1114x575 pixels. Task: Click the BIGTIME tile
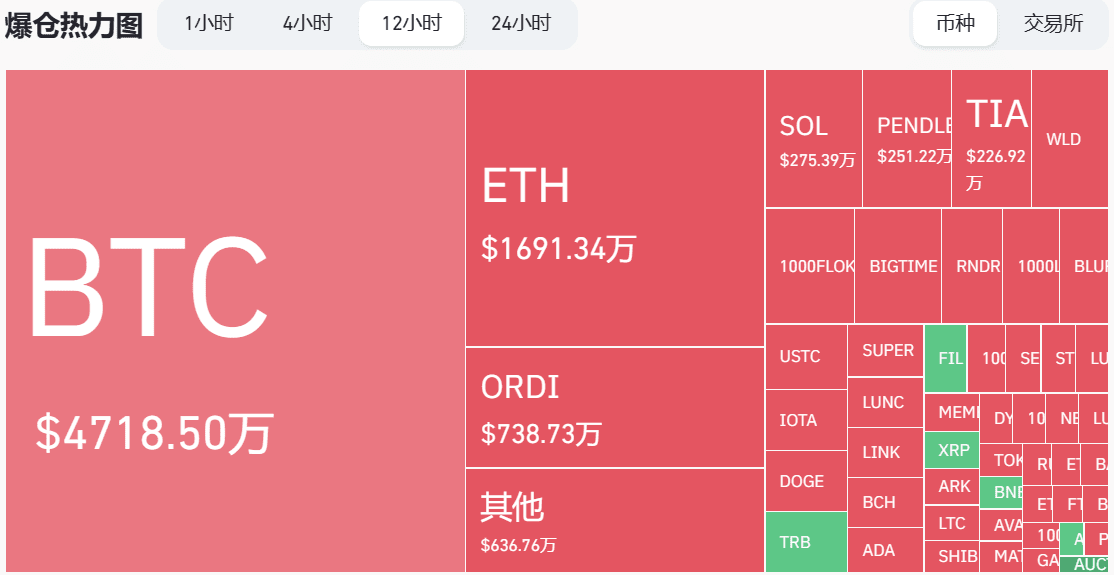coord(898,266)
